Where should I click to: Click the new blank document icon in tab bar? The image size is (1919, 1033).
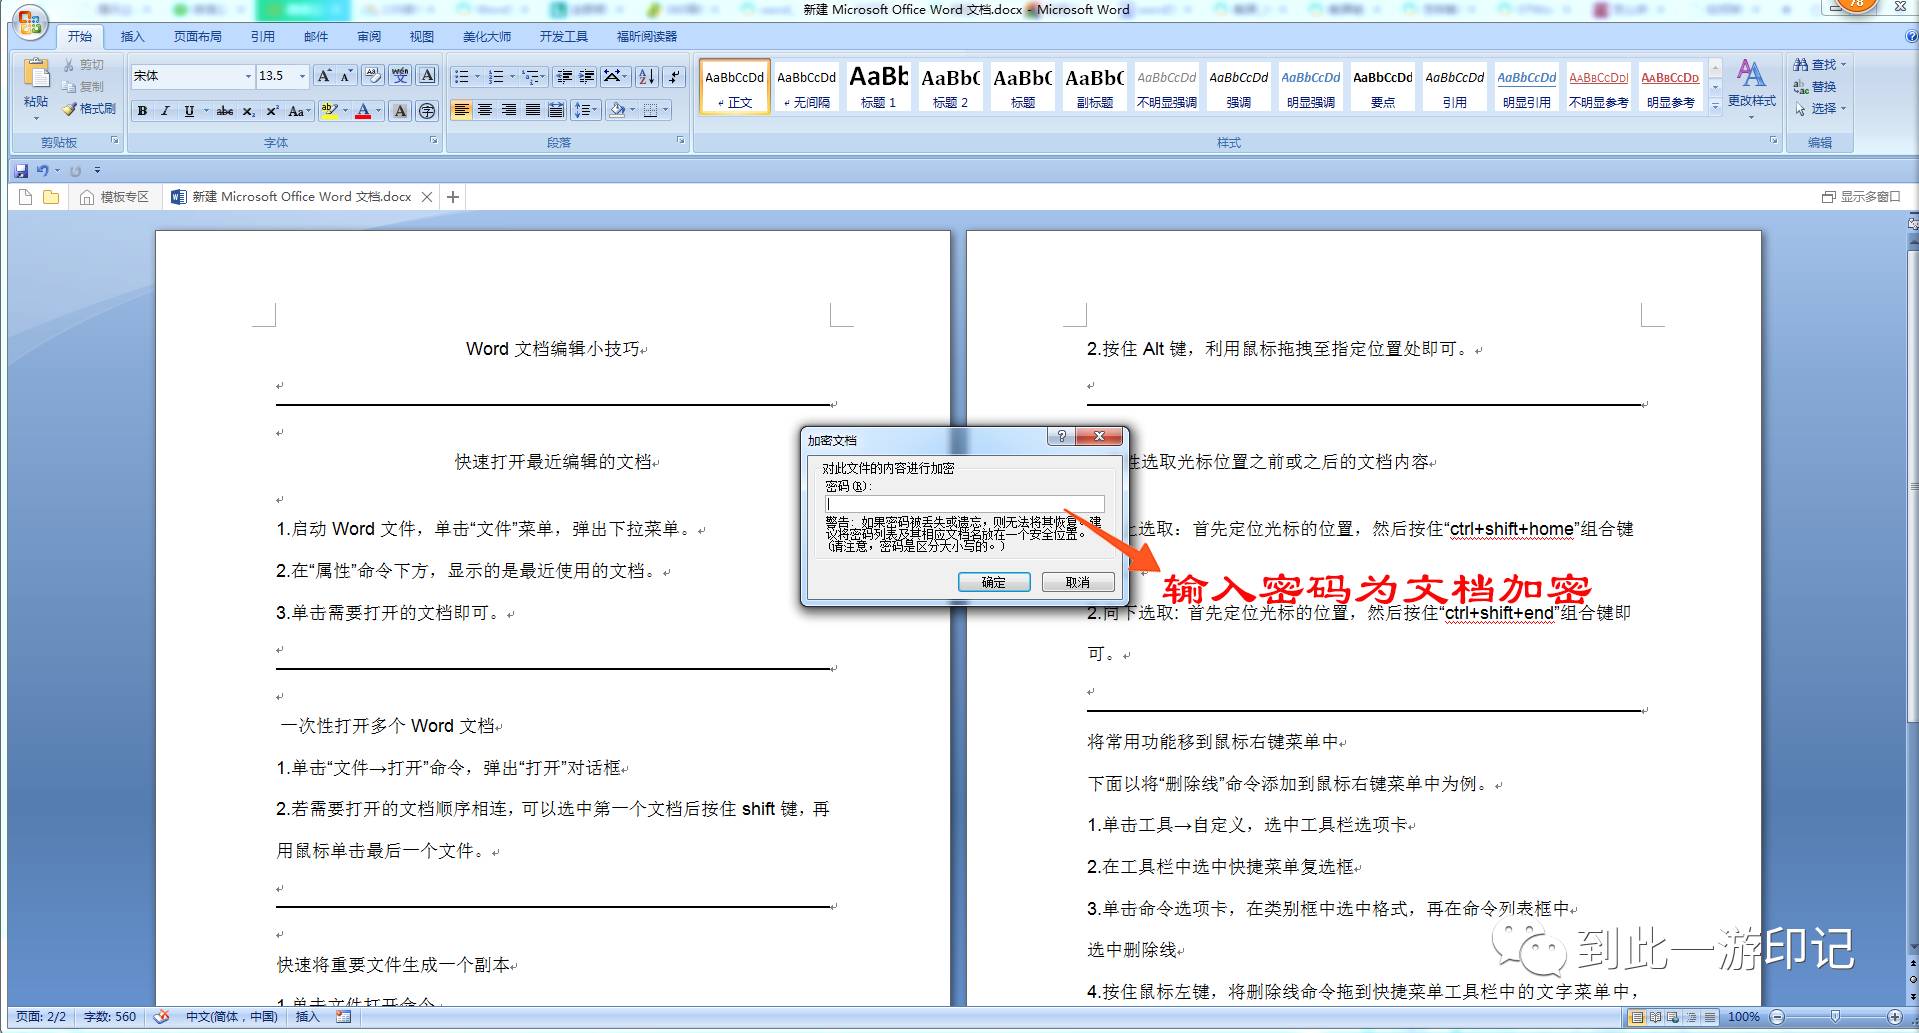tap(26, 197)
